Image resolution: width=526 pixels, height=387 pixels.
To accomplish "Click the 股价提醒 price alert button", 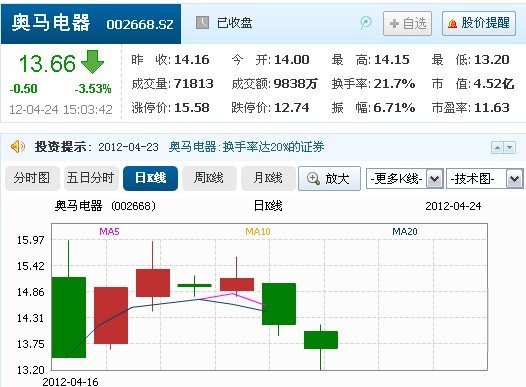I will 479,23.
